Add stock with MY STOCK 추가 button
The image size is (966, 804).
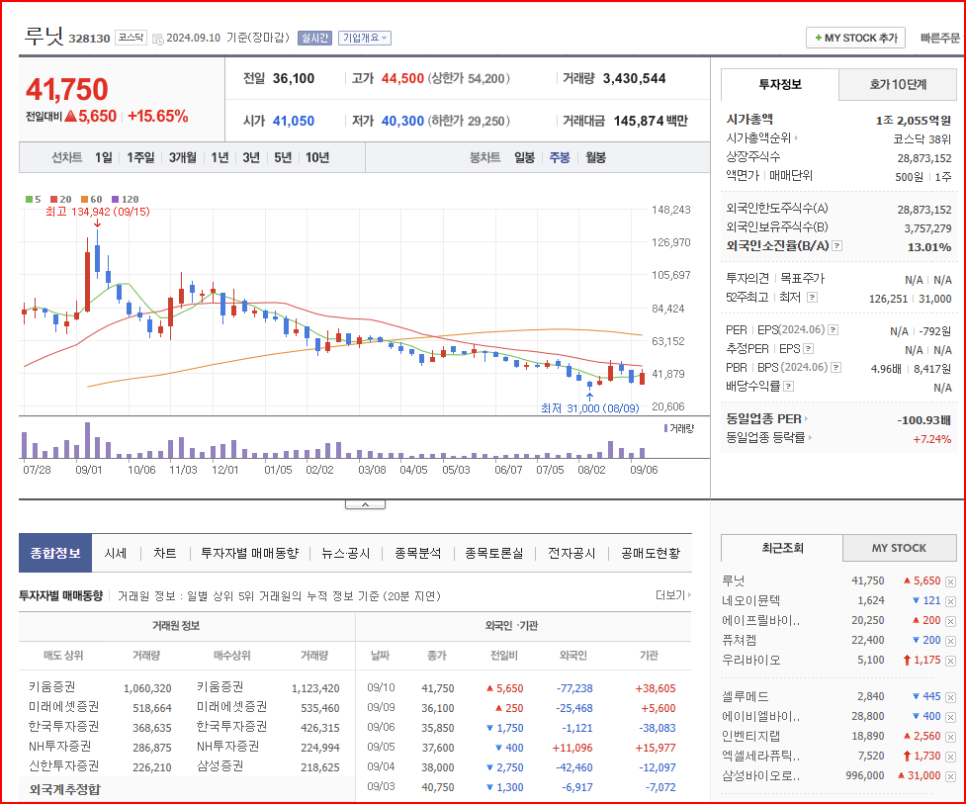(x=856, y=38)
